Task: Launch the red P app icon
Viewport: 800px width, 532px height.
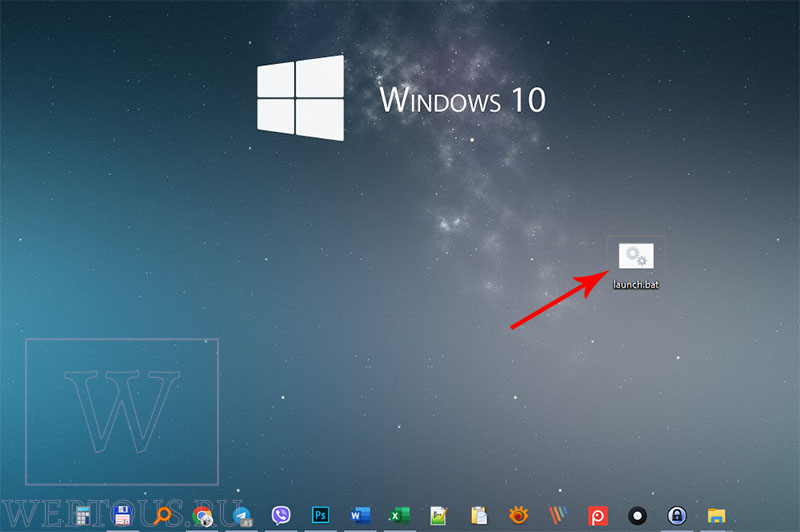Action: coord(597,516)
